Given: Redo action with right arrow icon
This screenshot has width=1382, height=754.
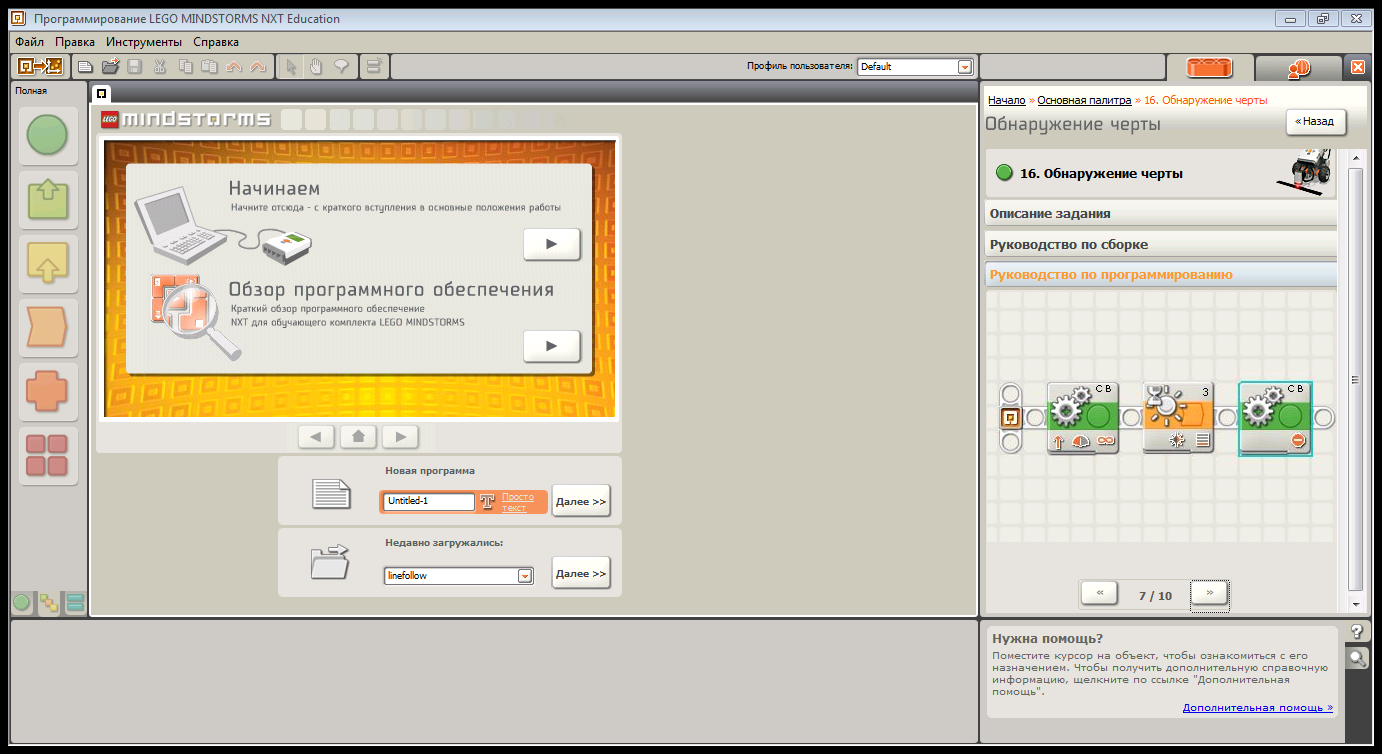Looking at the screenshot, I should coord(258,67).
